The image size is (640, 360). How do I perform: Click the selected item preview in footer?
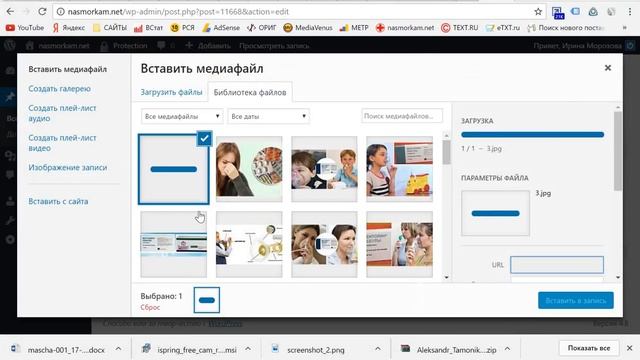(x=207, y=300)
